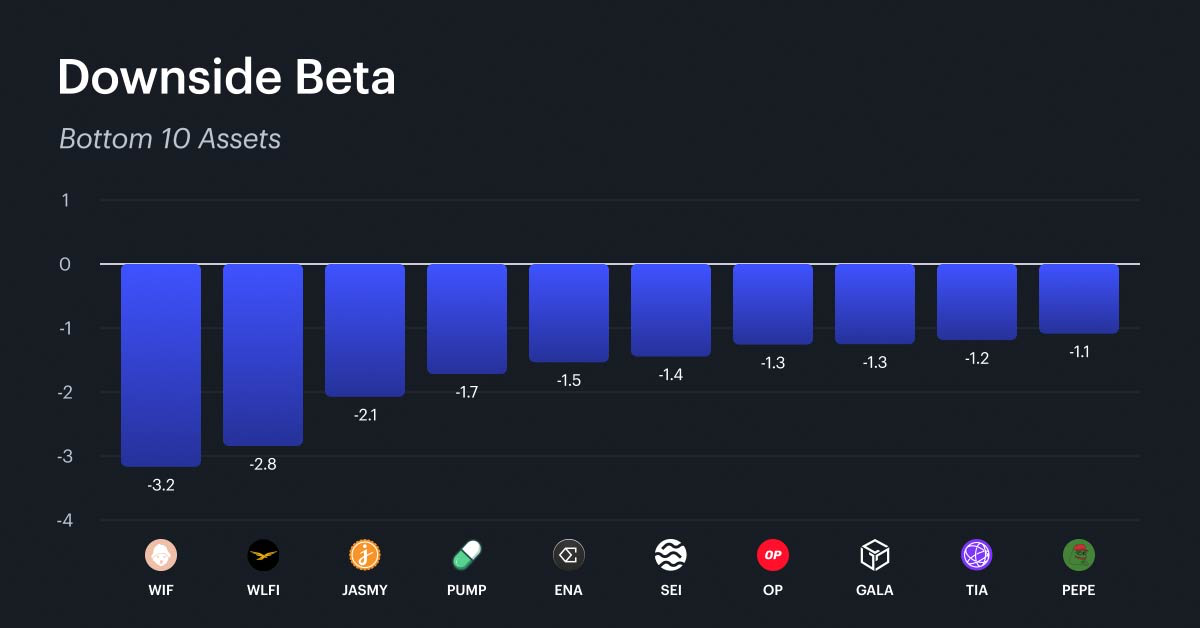Click the green PEPE frog icon
This screenshot has height=628, width=1200.
[1079, 554]
